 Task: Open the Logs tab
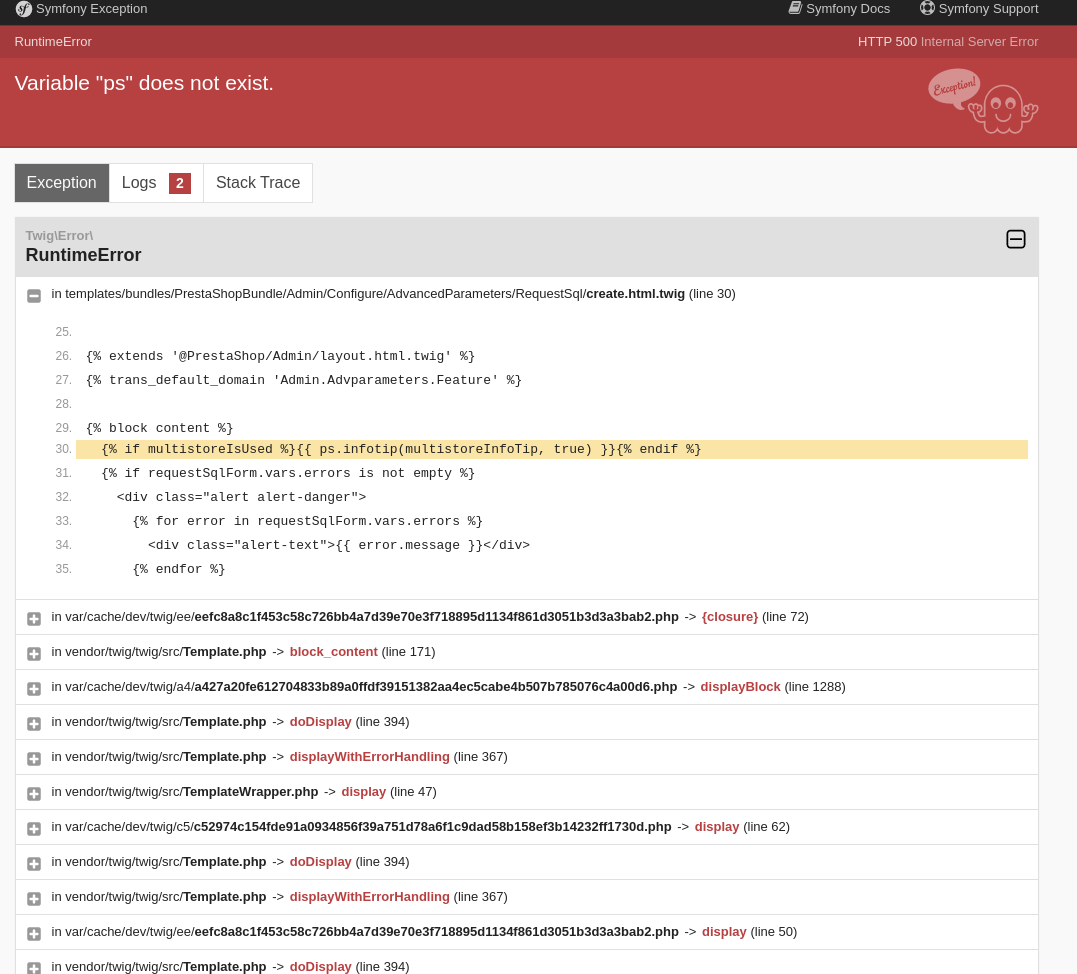point(140,182)
